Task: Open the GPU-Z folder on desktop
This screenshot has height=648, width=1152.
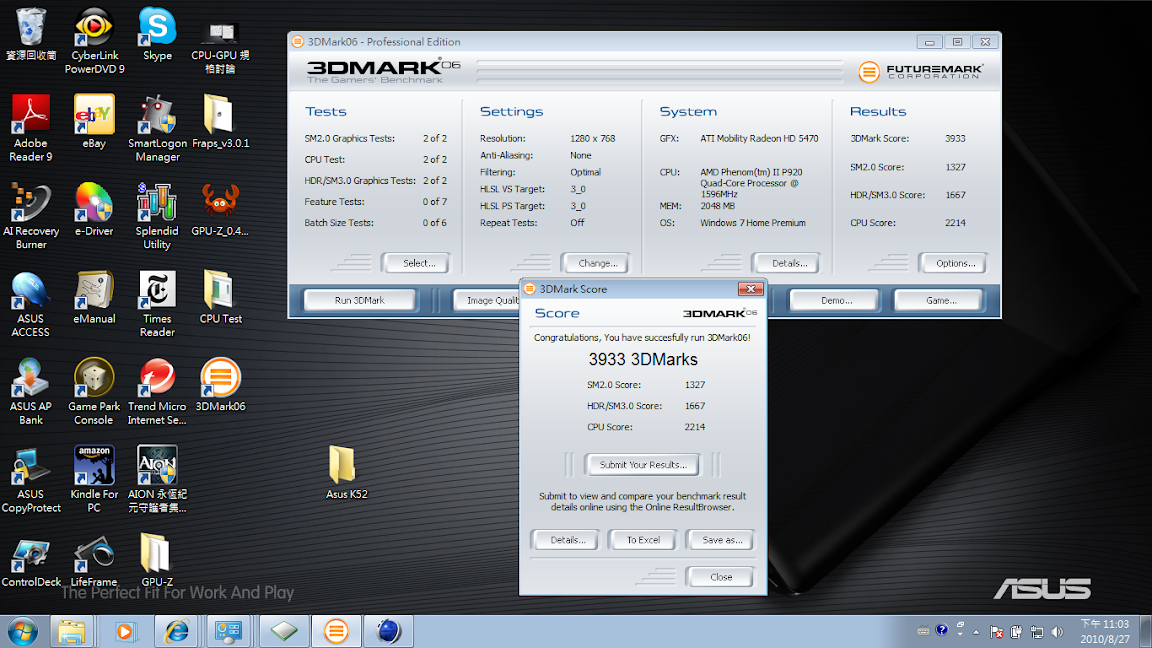Action: coord(157,562)
